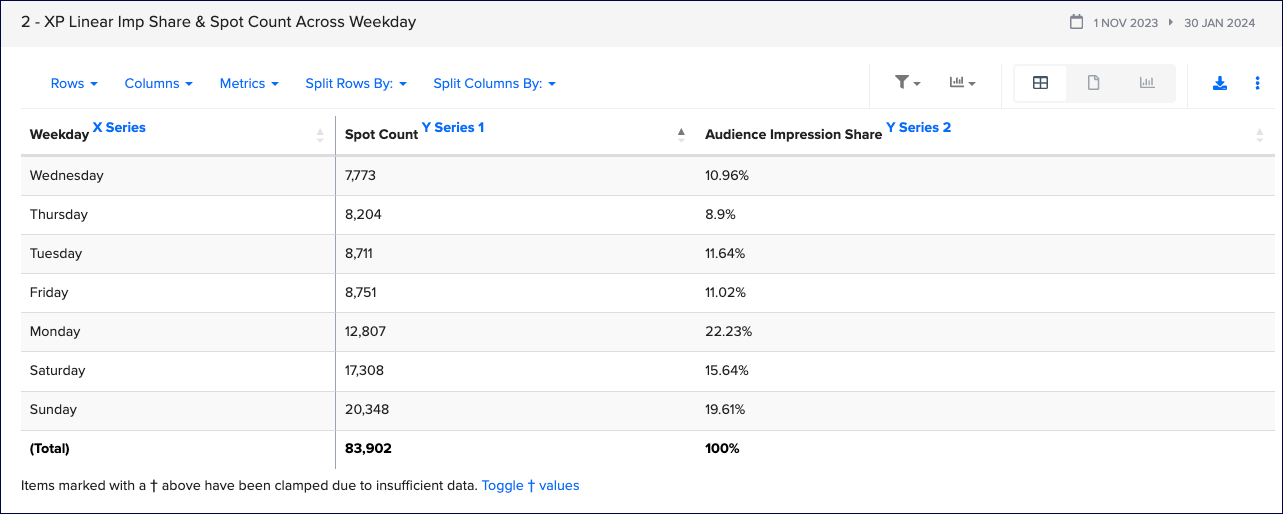Sort by Audience Impression Share arrows
Screen dimensions: 1283x514
tap(1259, 135)
